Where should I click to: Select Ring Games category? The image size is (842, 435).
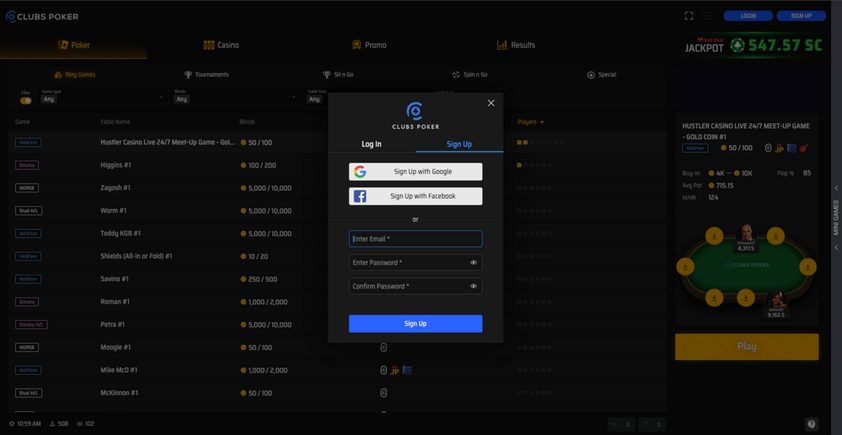(75, 75)
